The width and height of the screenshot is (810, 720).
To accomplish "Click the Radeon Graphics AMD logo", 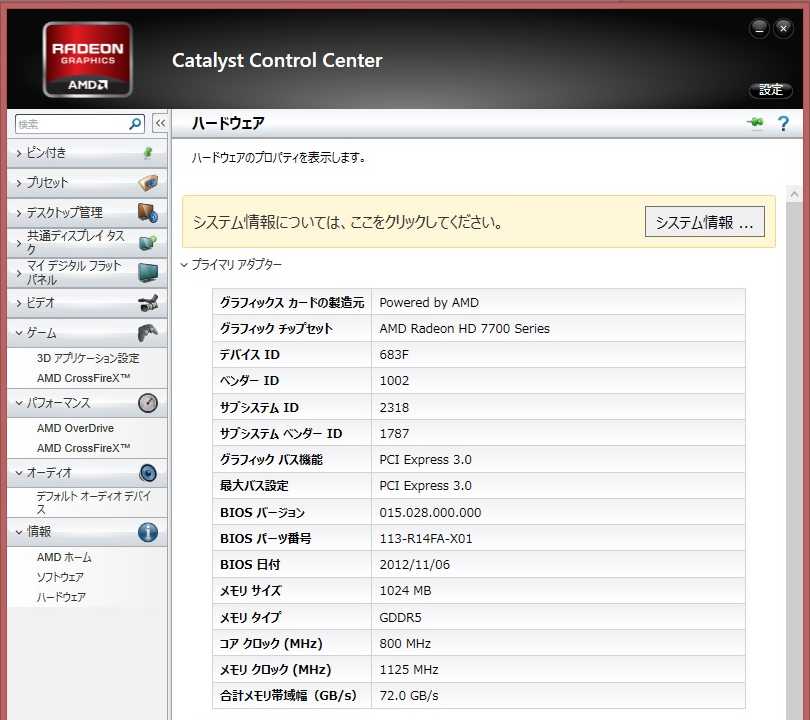I will click(88, 59).
